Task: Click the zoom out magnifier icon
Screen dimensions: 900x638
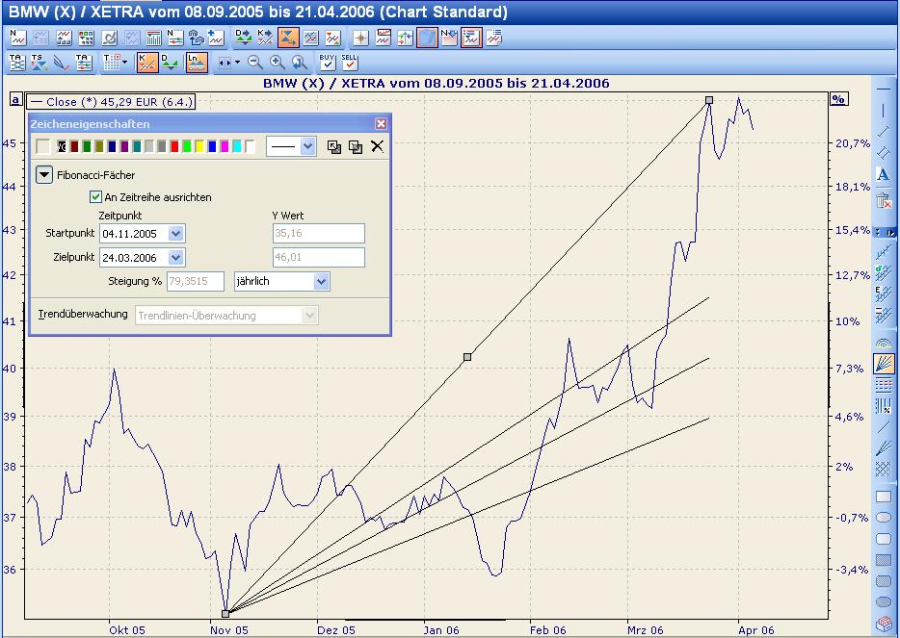Action: [254, 62]
